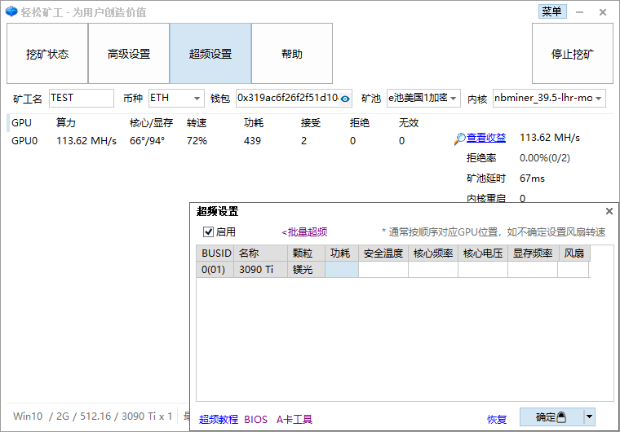The image size is (620, 432).
Task: Open the A卡工具 link
Action: (294, 419)
